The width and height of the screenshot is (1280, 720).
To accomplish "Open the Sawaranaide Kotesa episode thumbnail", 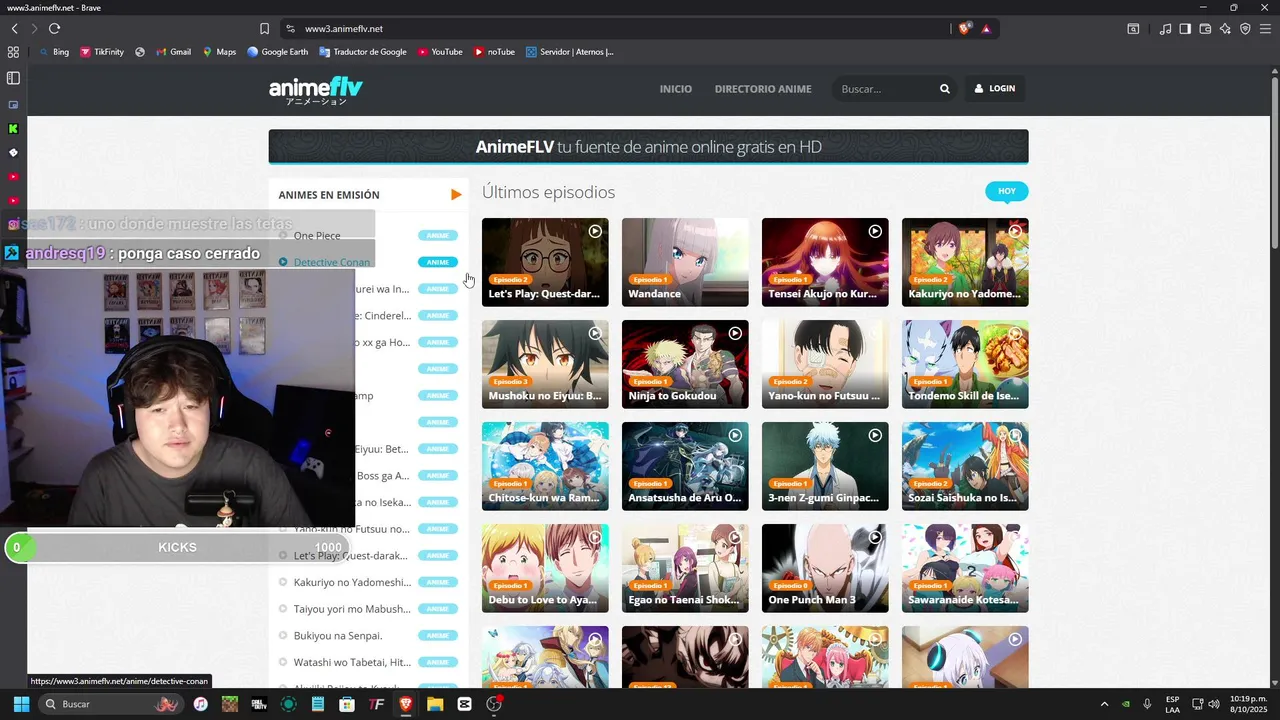I will click(x=965, y=568).
